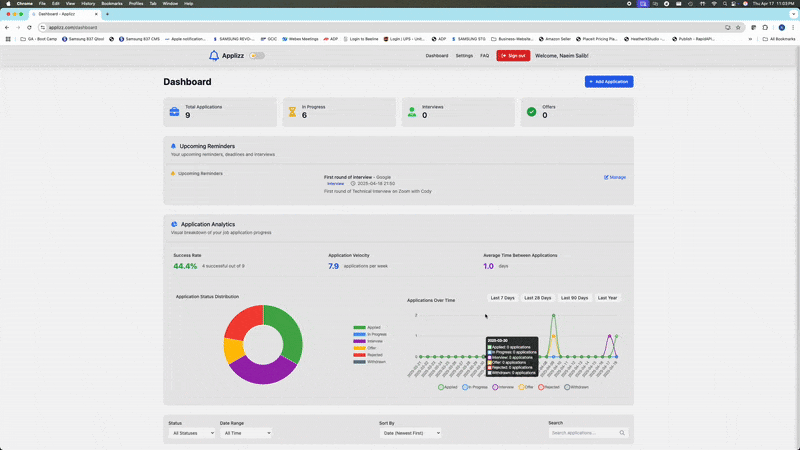Viewport: 800px width, 450px height.
Task: Click the blue Interview tag on reminder
Action: (x=335, y=184)
